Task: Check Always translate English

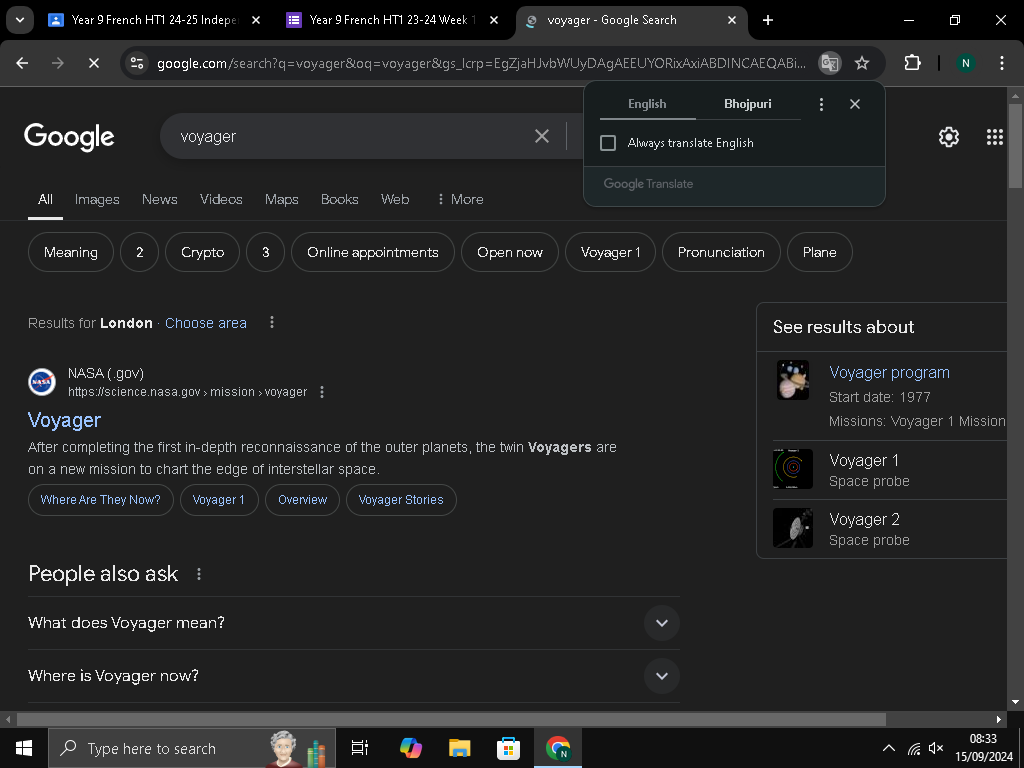Action: tap(608, 143)
